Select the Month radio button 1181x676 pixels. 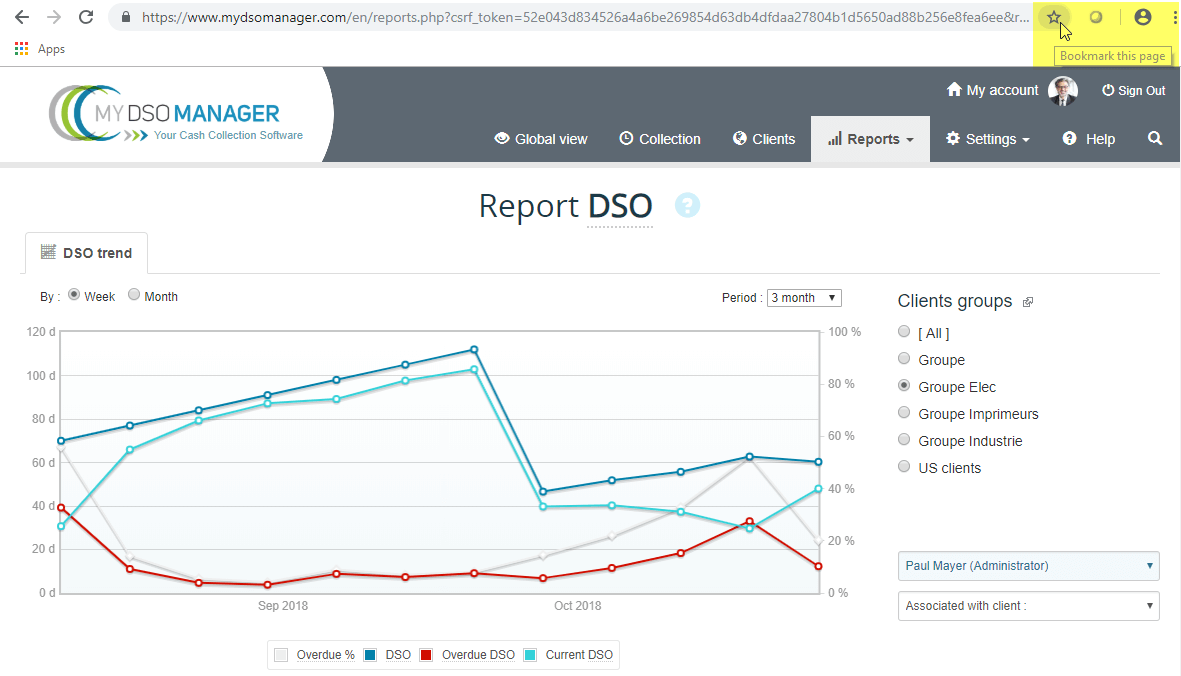pos(134,296)
